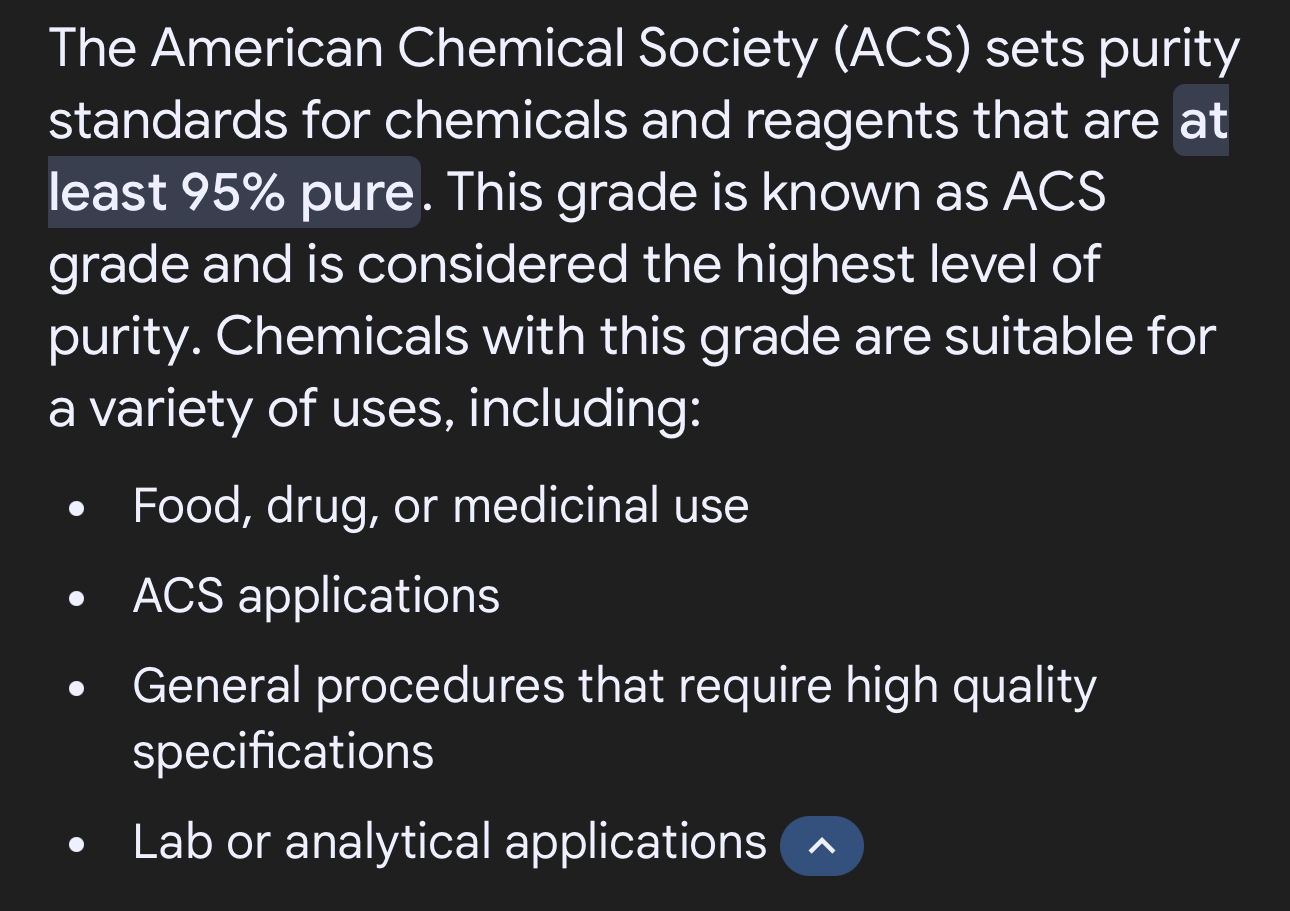
Task: Click the highlighted "least 95% pure" text
Action: pyautogui.click(x=231, y=192)
